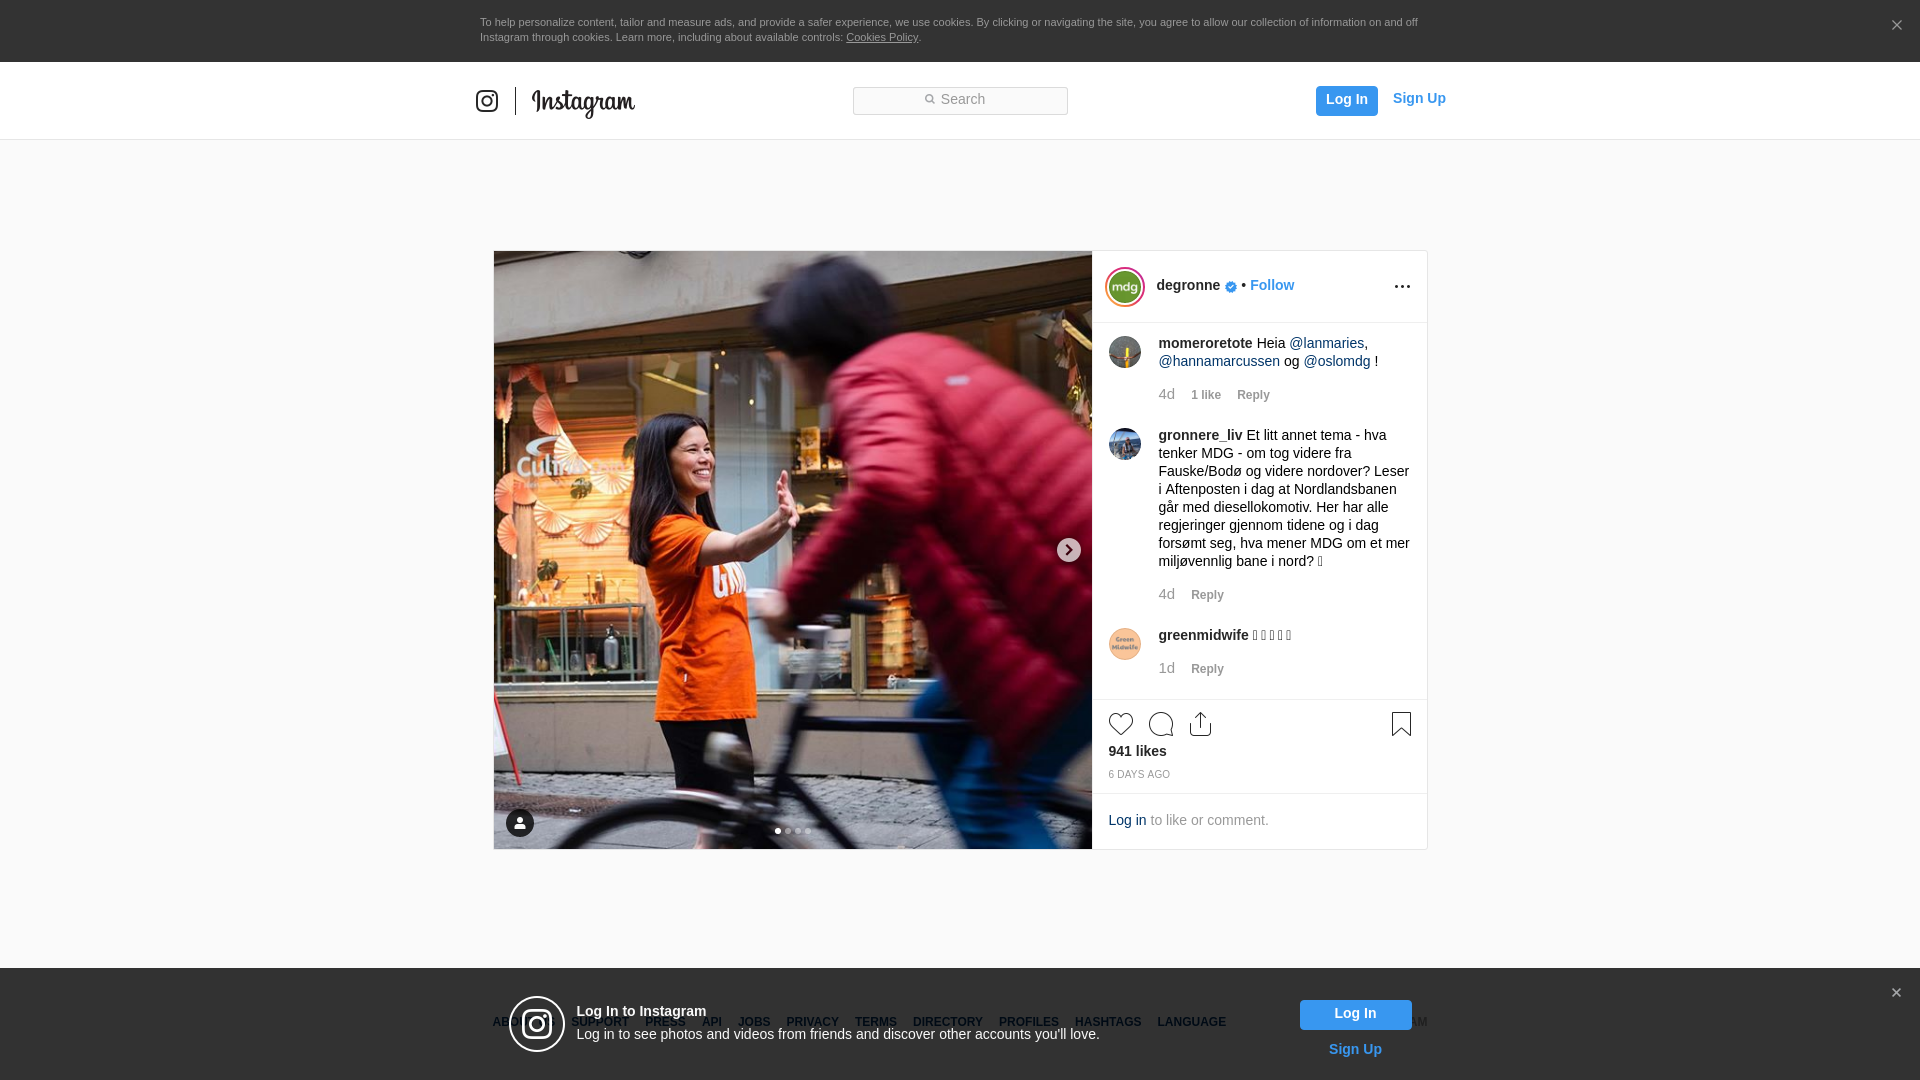The image size is (1920, 1080).
Task: Click Log In button in bottom banner
Action: pyautogui.click(x=1355, y=1015)
